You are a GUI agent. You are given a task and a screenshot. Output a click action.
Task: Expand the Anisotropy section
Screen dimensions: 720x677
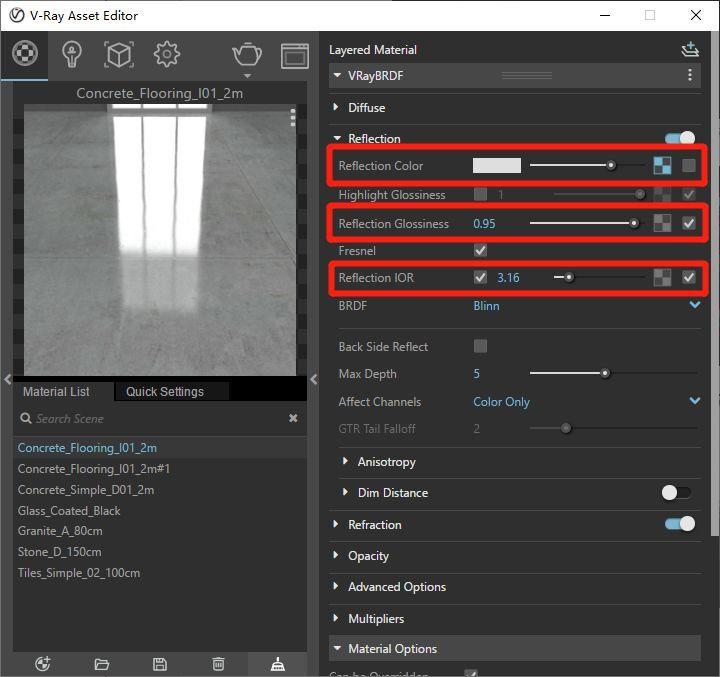click(x=345, y=461)
